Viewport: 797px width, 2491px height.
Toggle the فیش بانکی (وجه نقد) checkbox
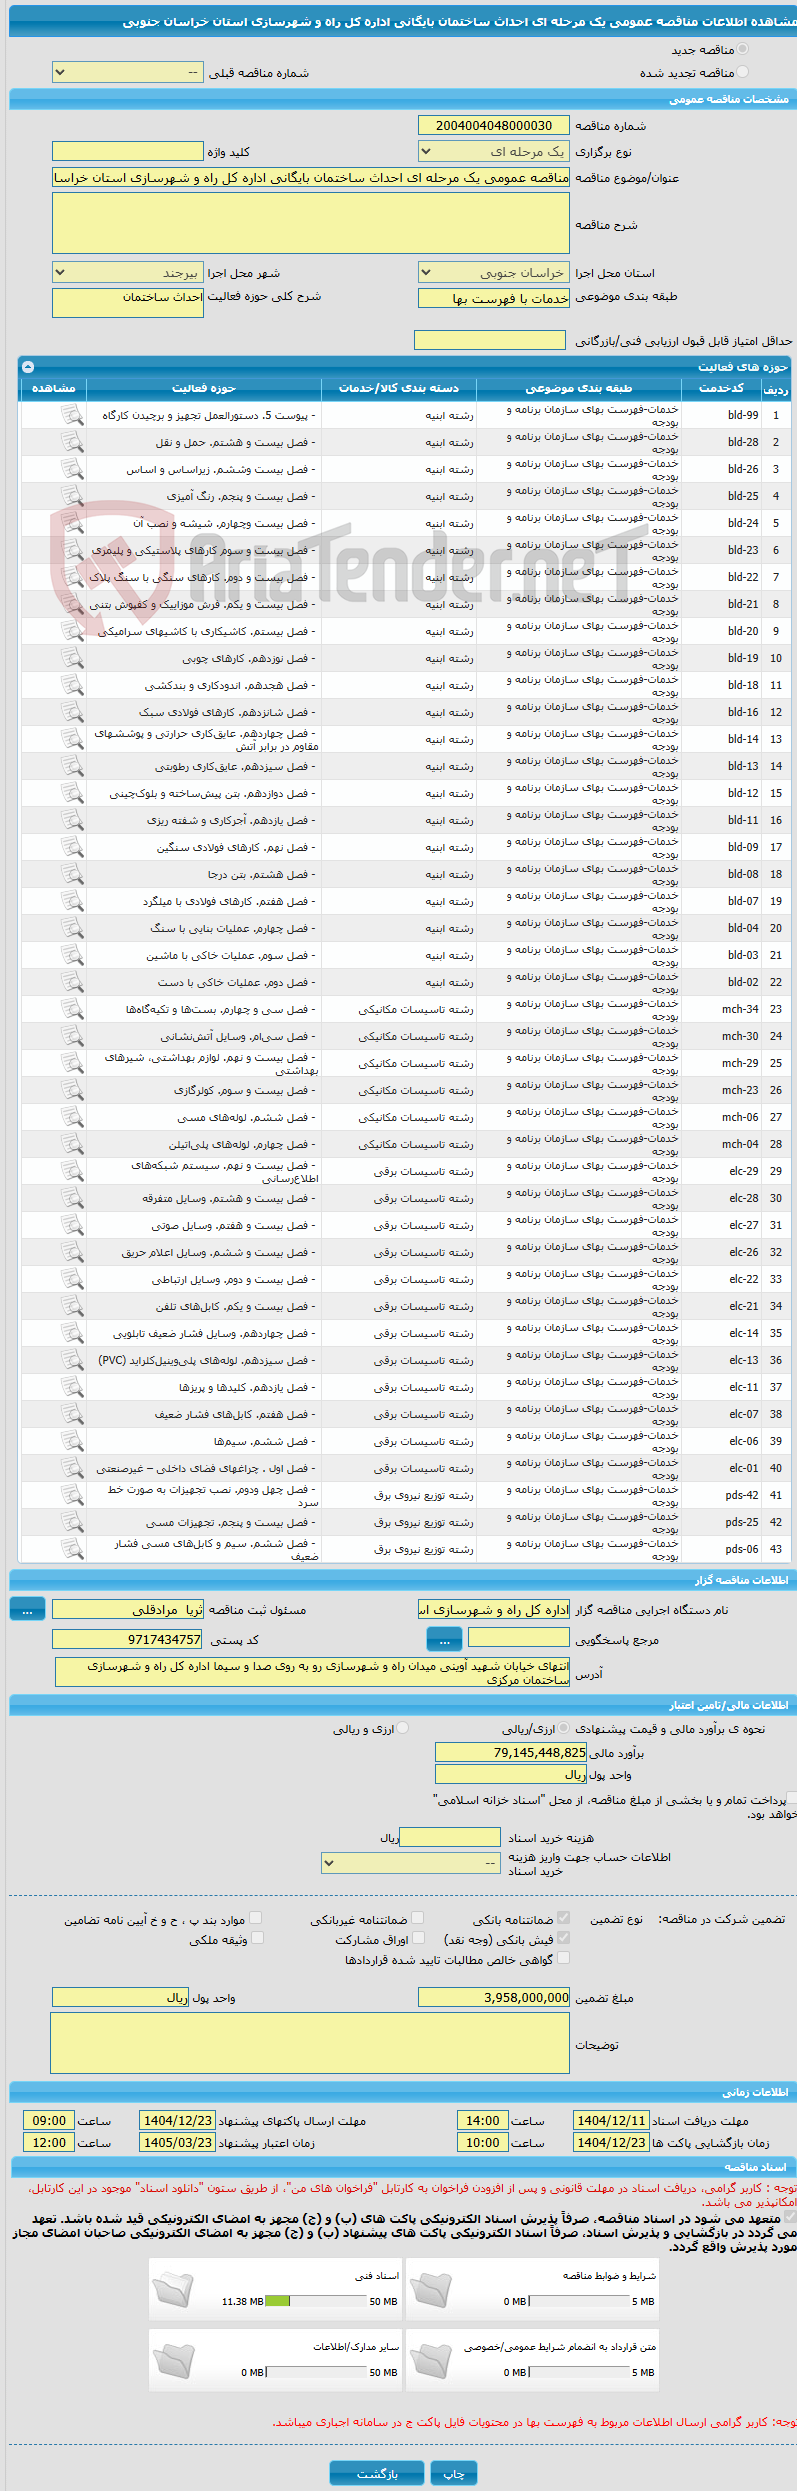(x=563, y=1938)
